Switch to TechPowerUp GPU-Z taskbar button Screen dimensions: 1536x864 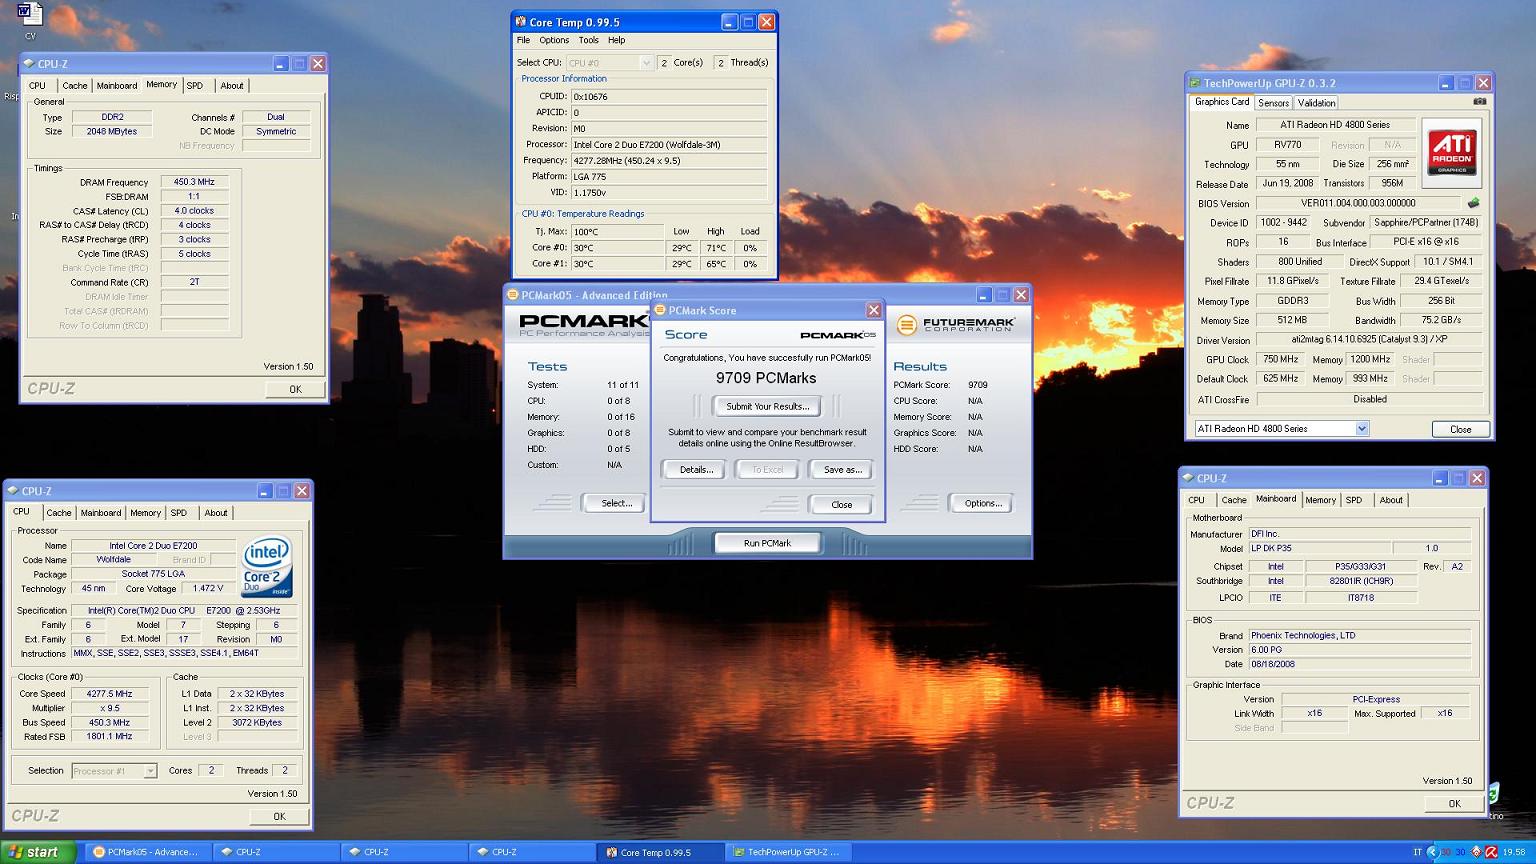[786, 852]
